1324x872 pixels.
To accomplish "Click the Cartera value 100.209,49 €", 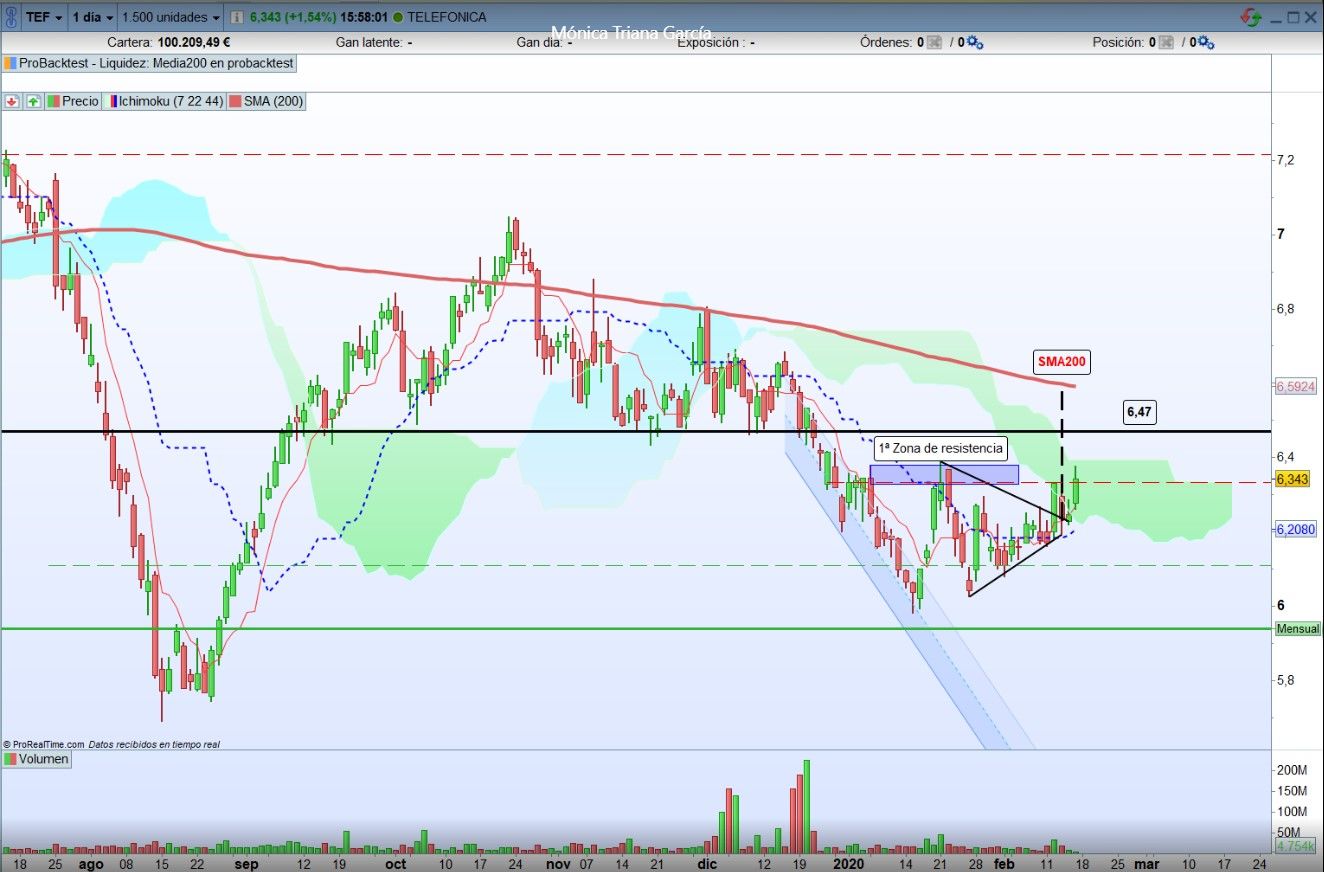I will coord(193,43).
